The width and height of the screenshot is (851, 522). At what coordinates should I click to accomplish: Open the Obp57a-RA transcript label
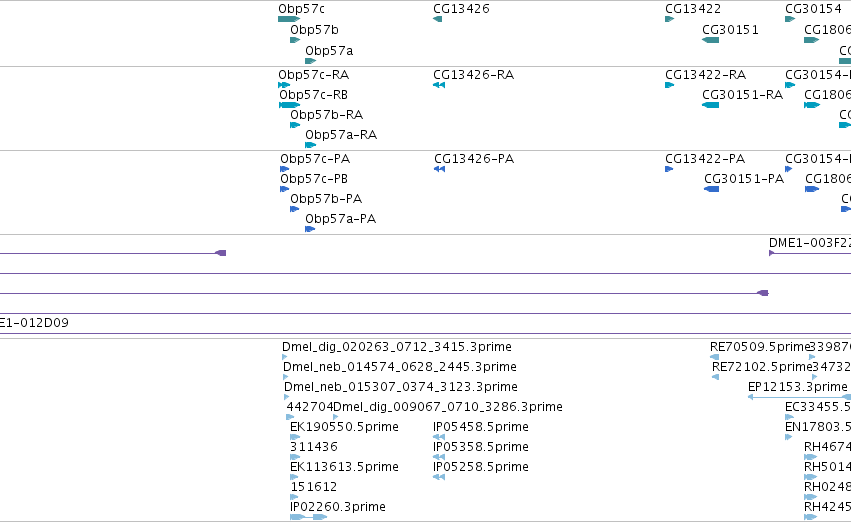click(x=341, y=135)
